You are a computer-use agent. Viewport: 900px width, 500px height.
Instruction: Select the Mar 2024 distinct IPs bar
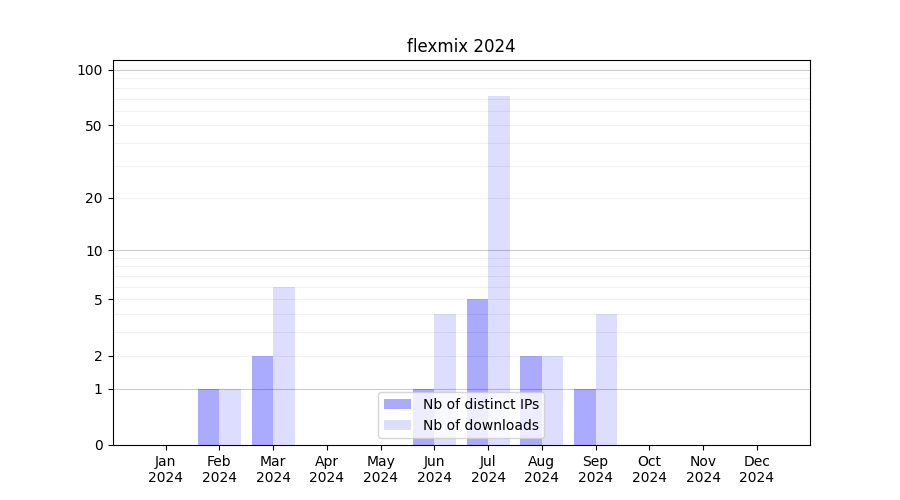(262, 400)
